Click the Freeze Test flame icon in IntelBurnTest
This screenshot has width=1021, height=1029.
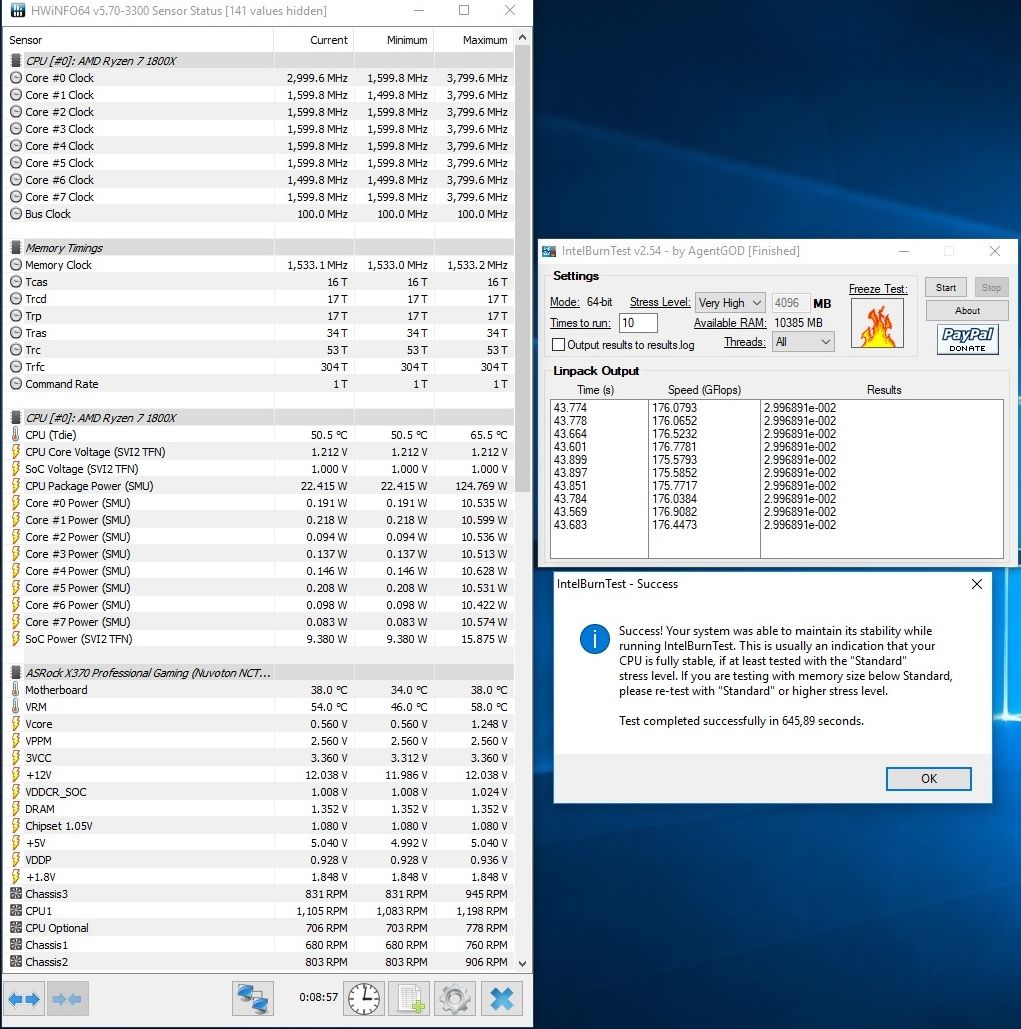(877, 324)
